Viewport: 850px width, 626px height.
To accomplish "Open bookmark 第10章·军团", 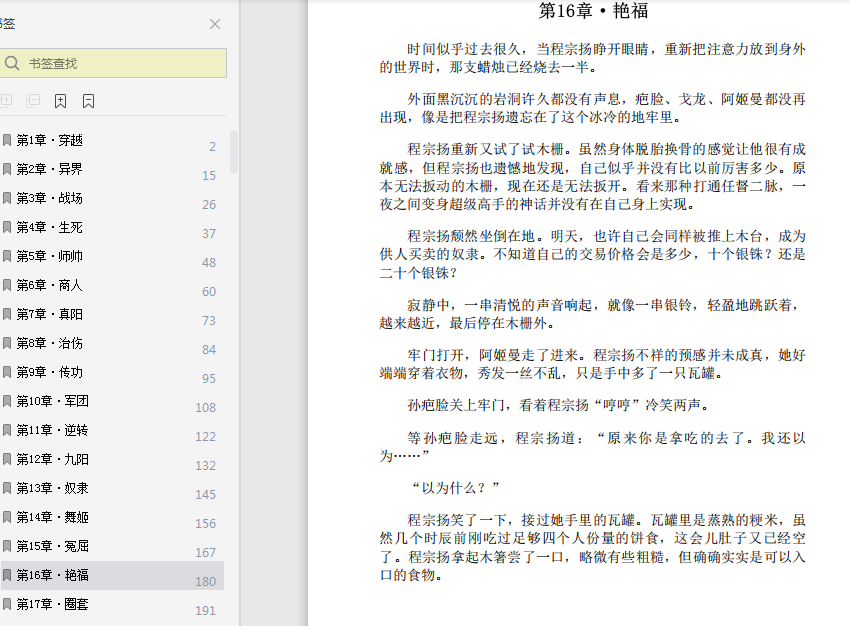I will point(112,401).
